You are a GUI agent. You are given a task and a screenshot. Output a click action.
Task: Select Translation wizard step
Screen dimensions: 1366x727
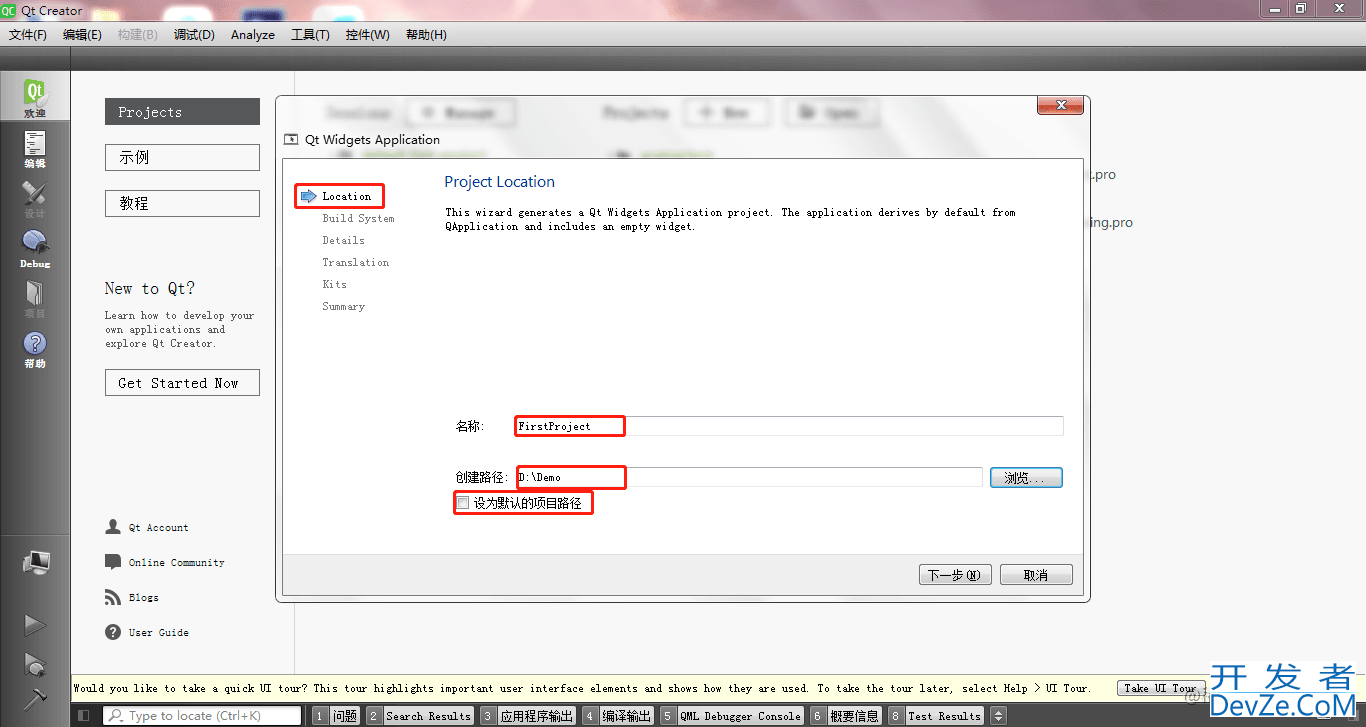pyautogui.click(x=355, y=262)
